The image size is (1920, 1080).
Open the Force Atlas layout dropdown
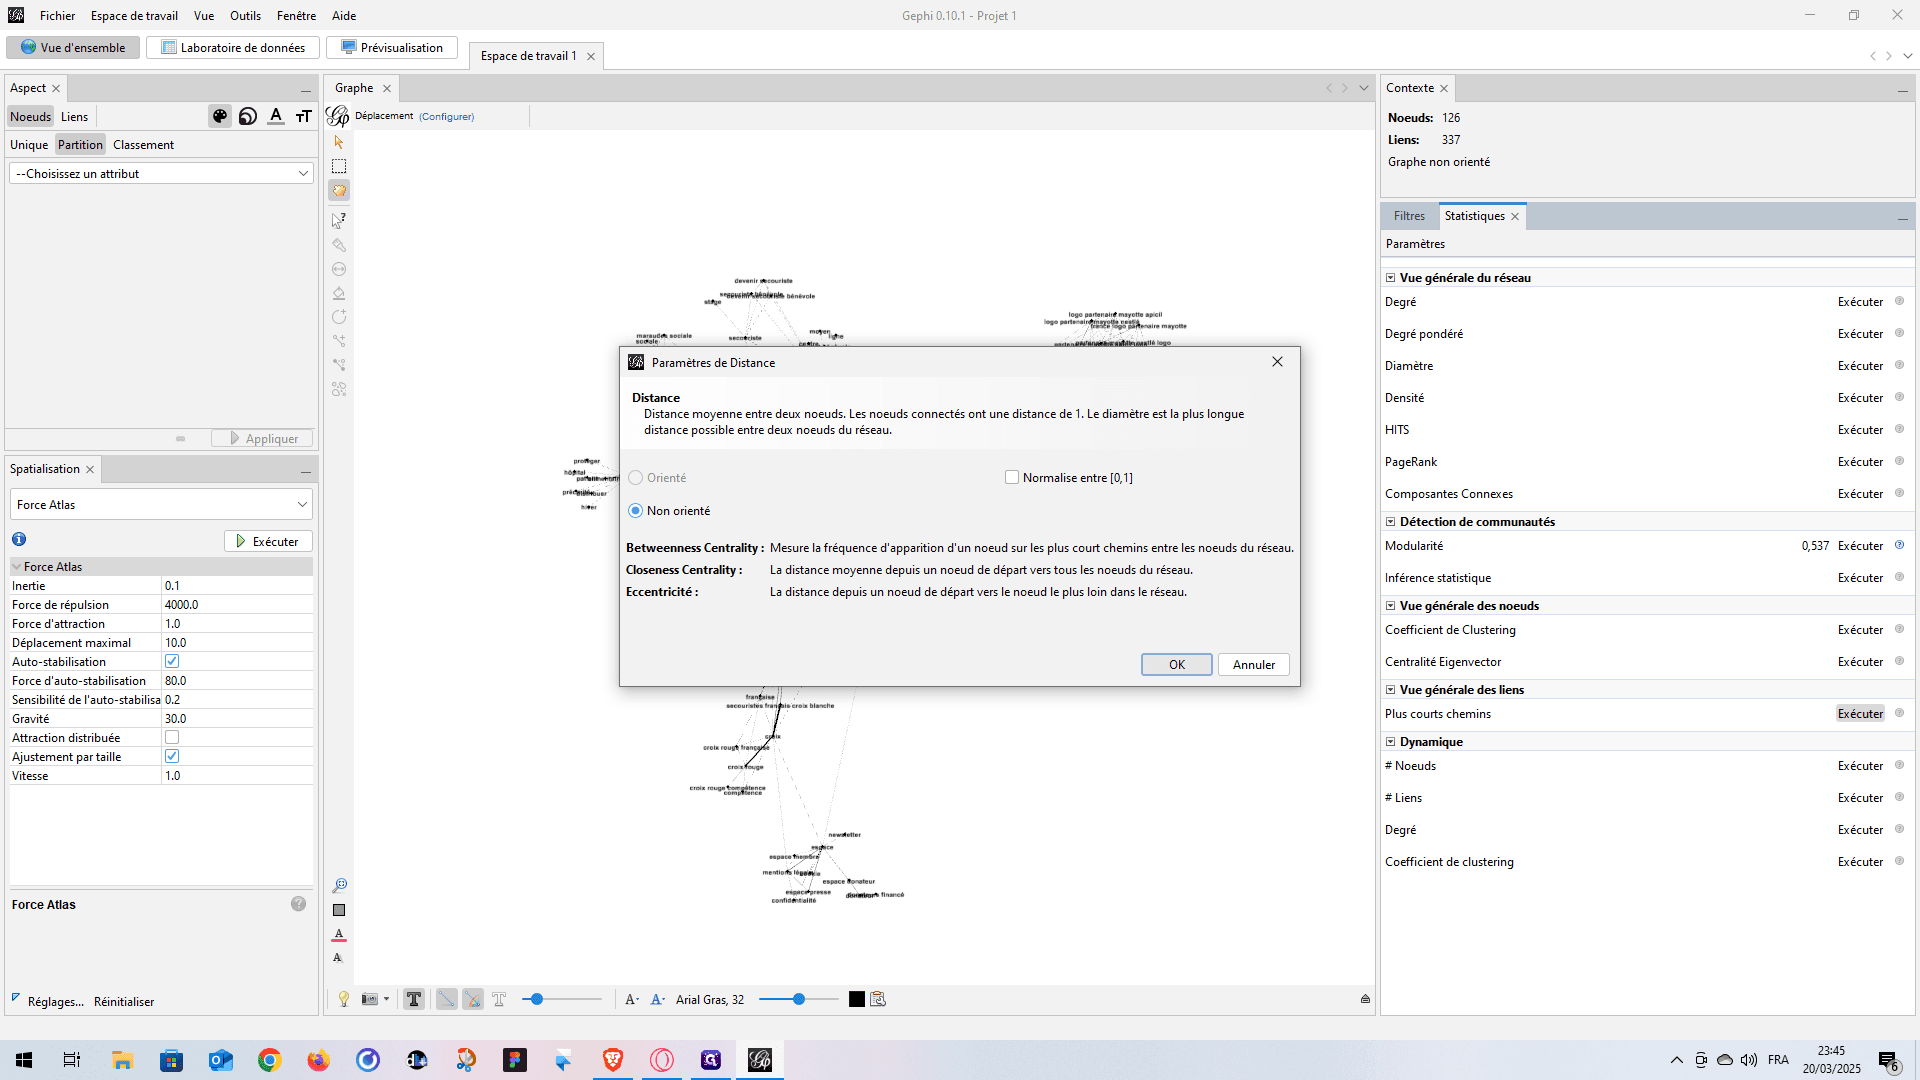[x=161, y=505]
